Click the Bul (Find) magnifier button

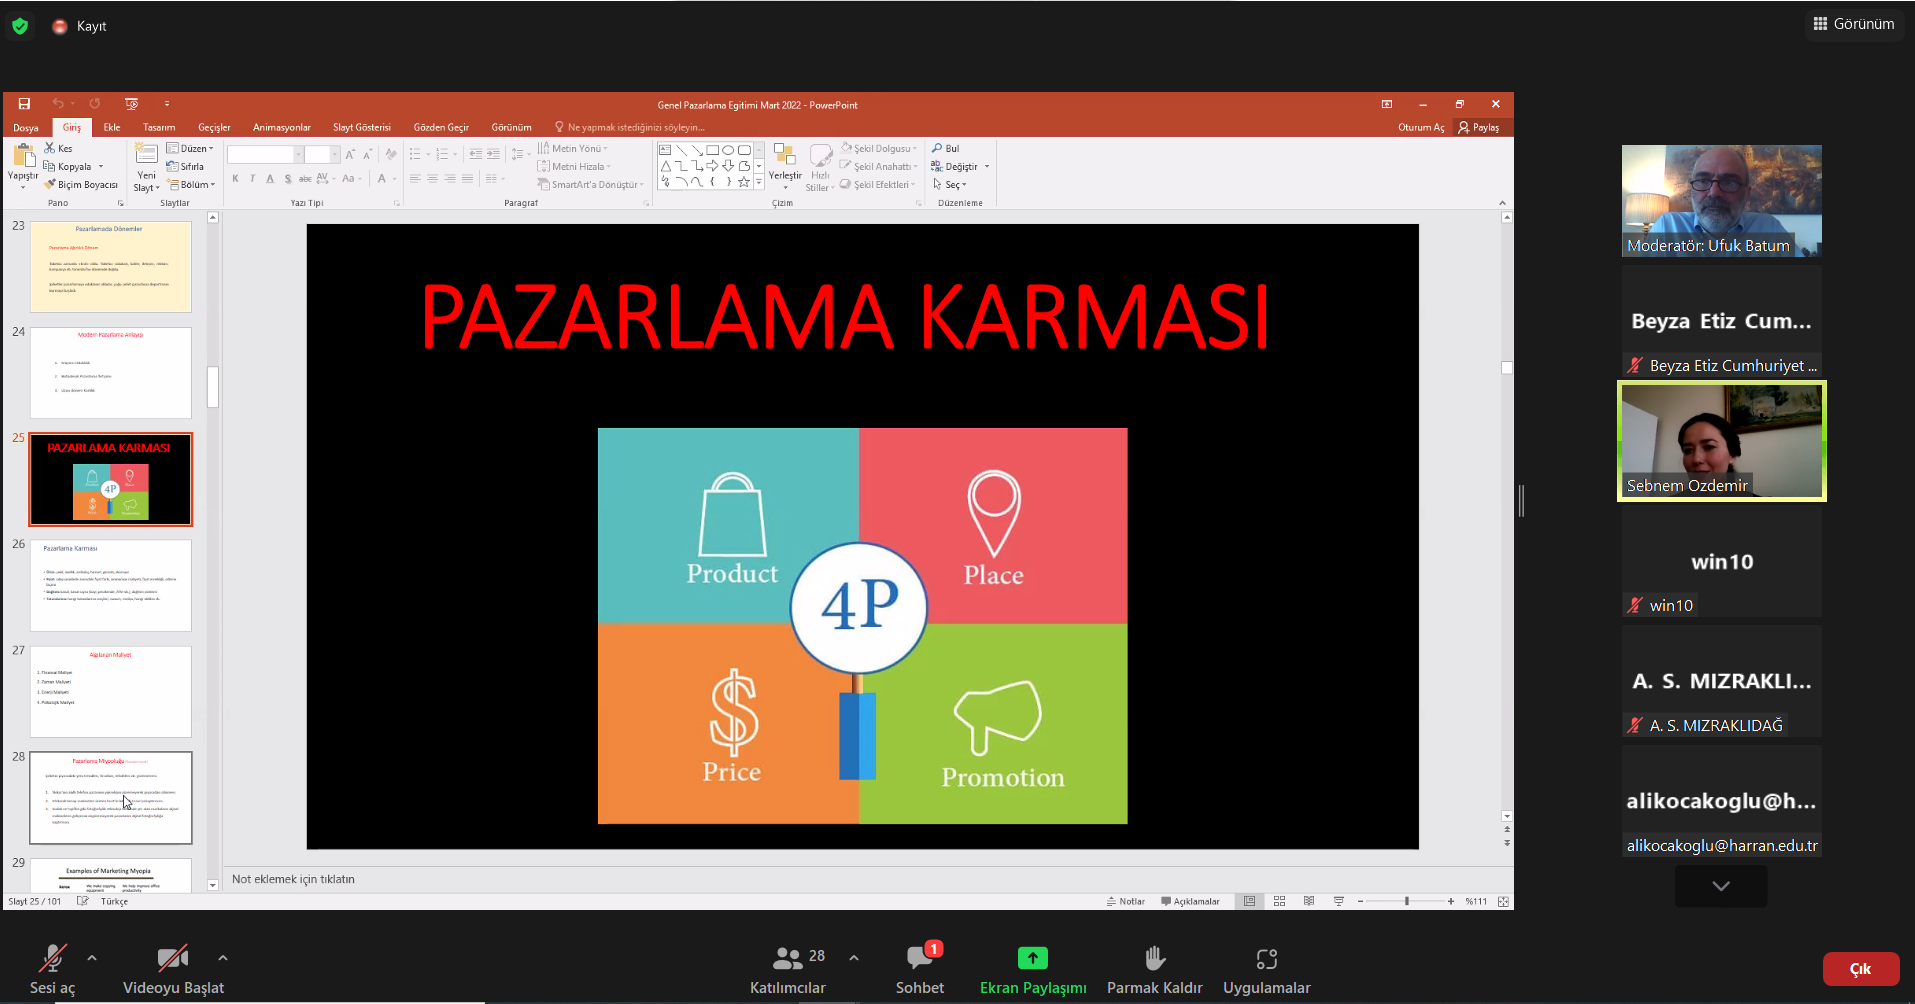pos(945,148)
